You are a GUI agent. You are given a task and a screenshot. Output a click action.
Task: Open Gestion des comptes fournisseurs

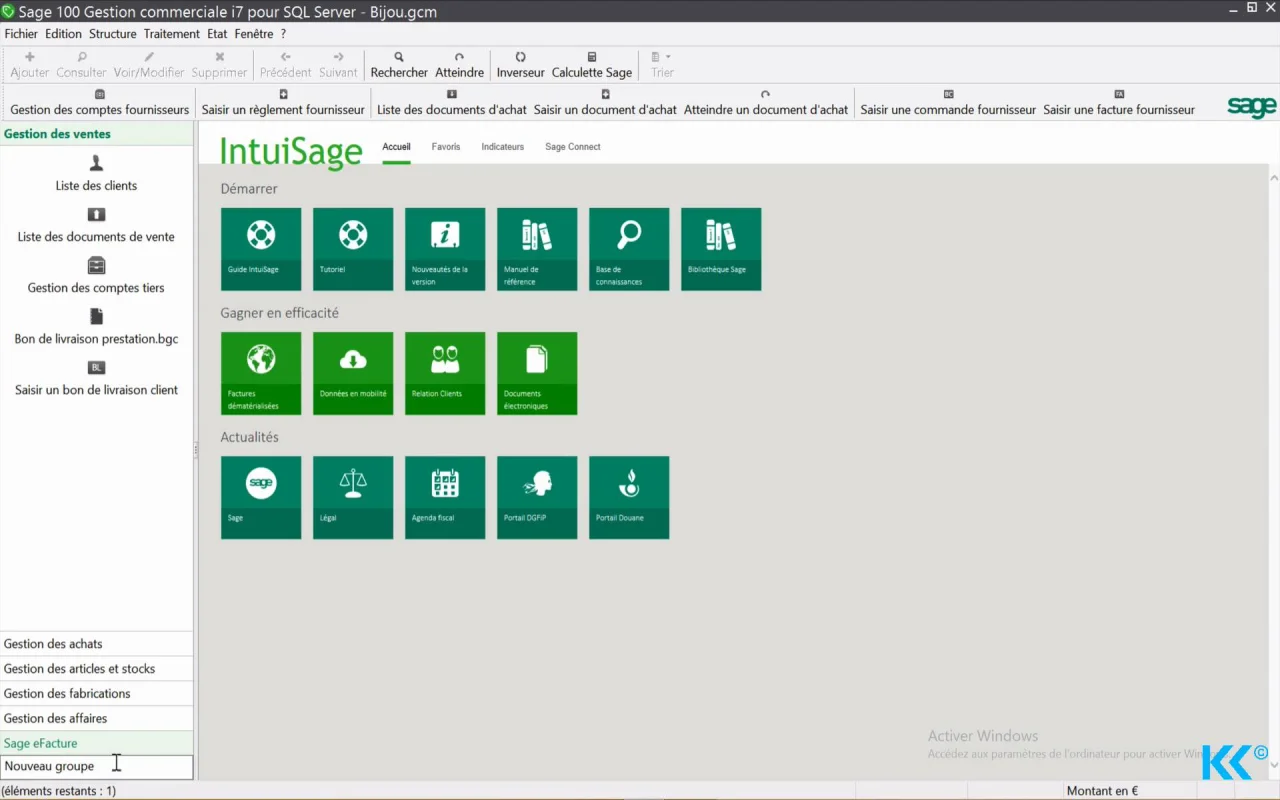pos(99,103)
